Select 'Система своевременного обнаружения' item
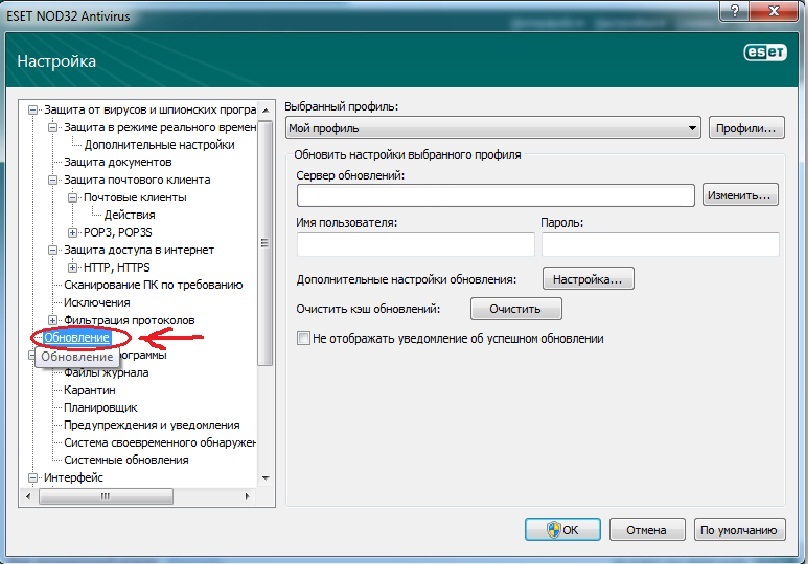 [x=160, y=443]
